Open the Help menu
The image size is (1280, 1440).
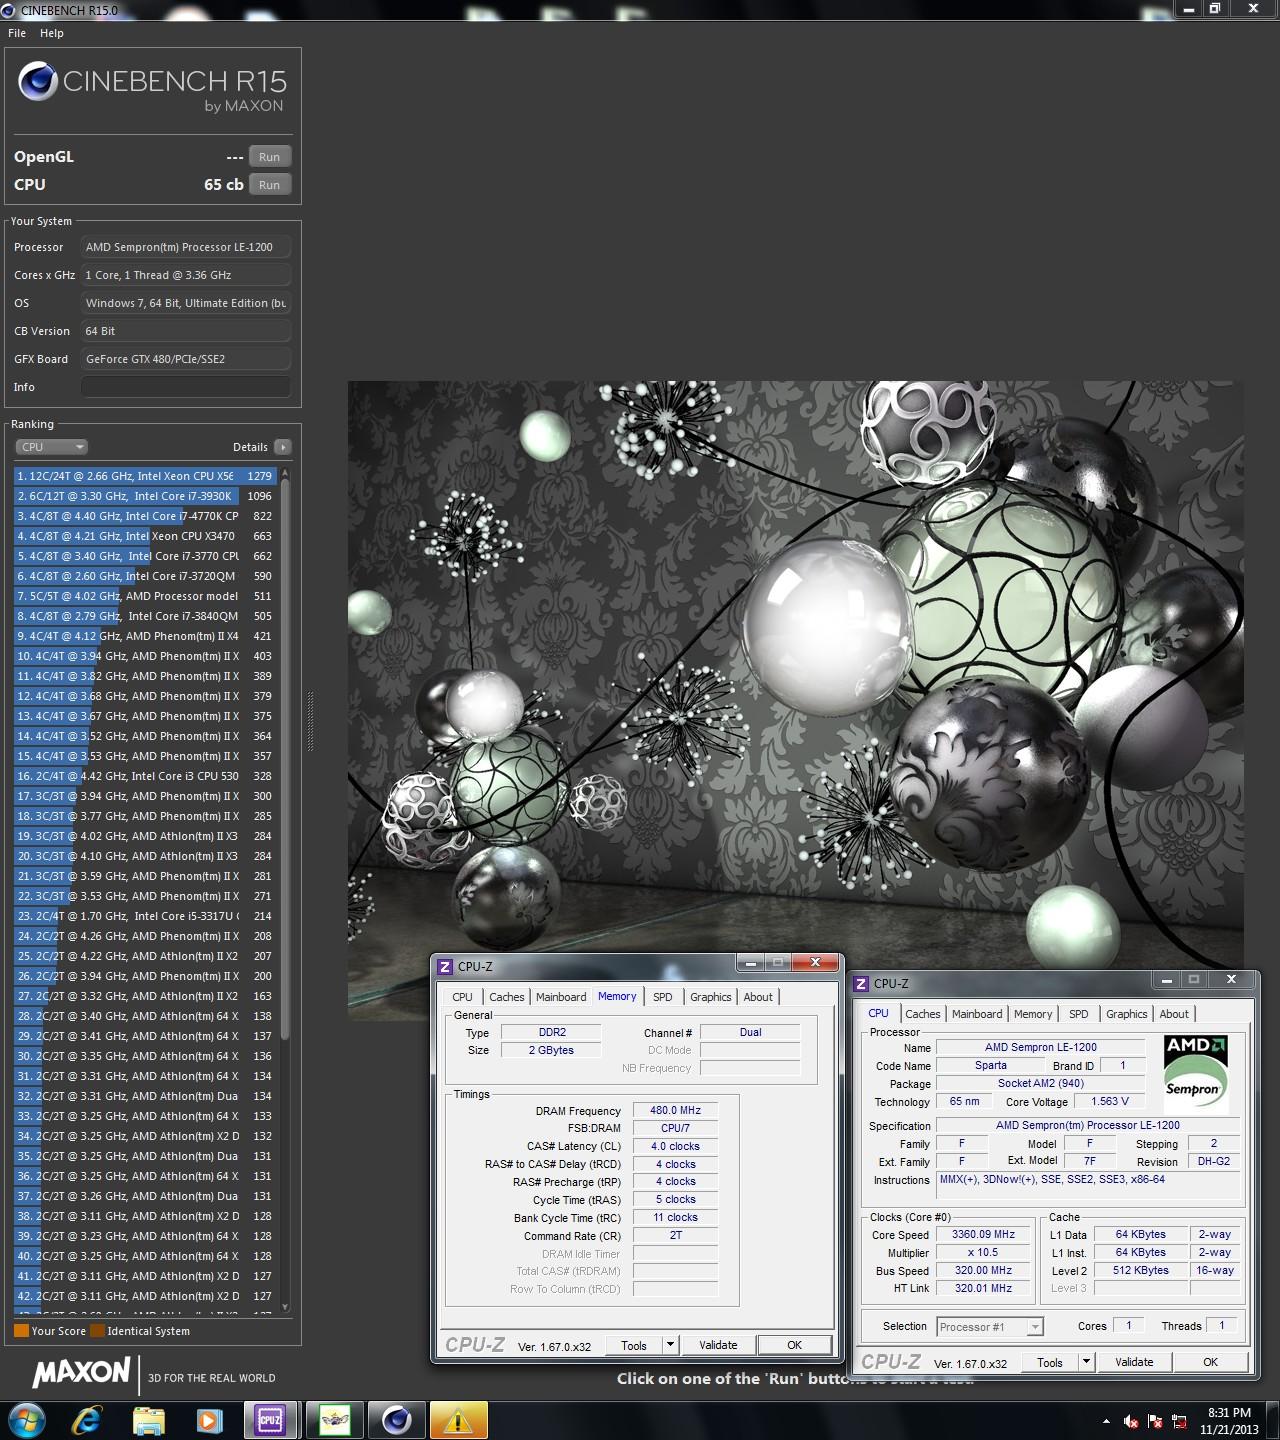[52, 33]
